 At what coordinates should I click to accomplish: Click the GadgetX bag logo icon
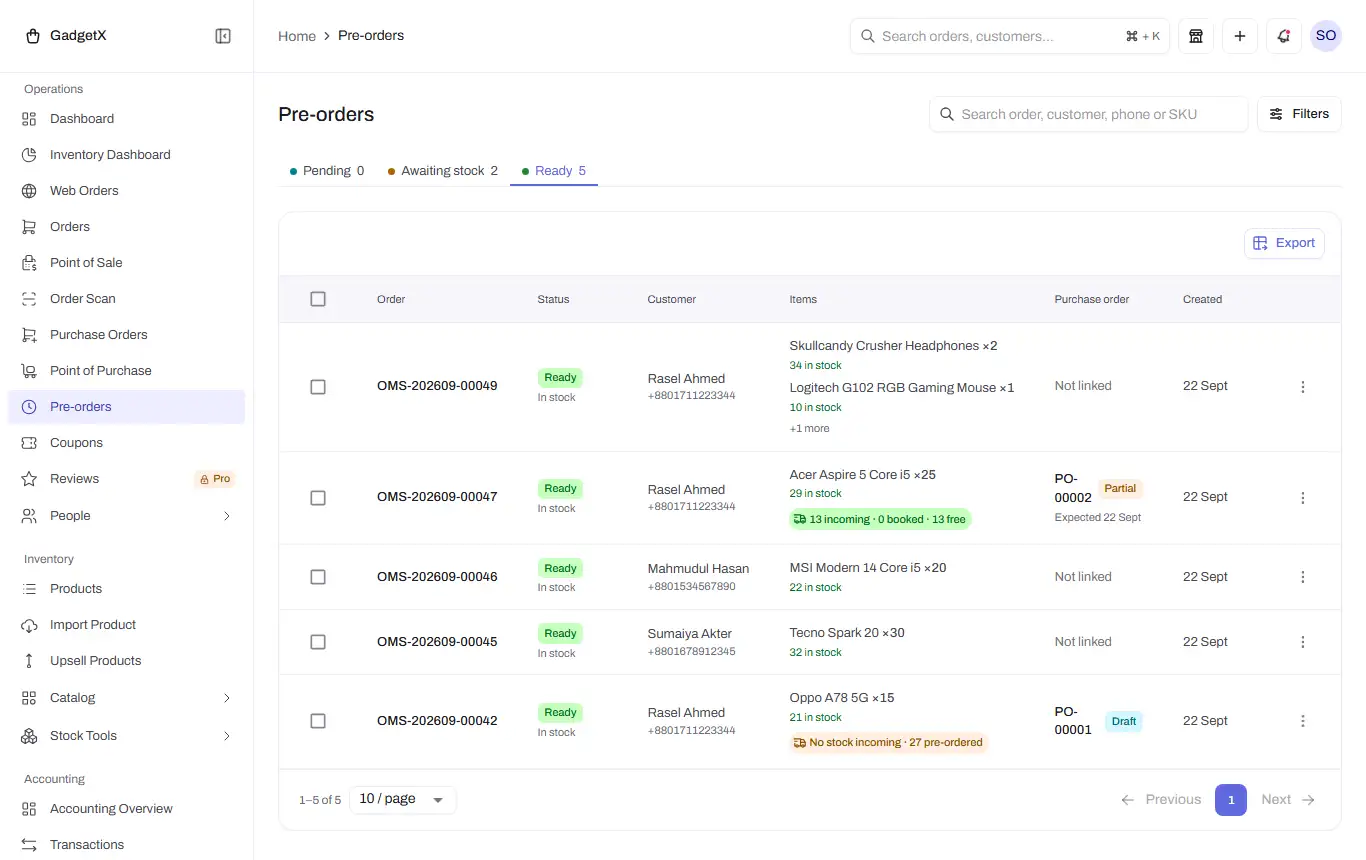(33, 36)
